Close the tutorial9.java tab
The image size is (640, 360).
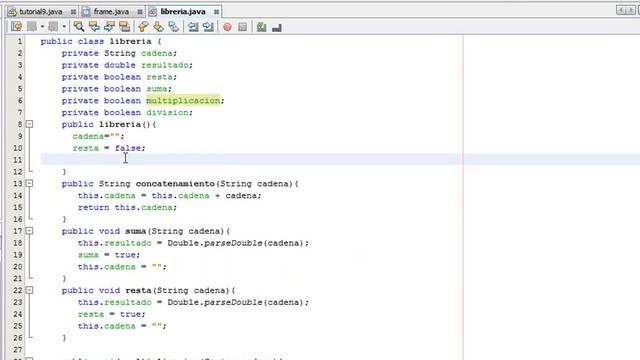[x=73, y=12]
